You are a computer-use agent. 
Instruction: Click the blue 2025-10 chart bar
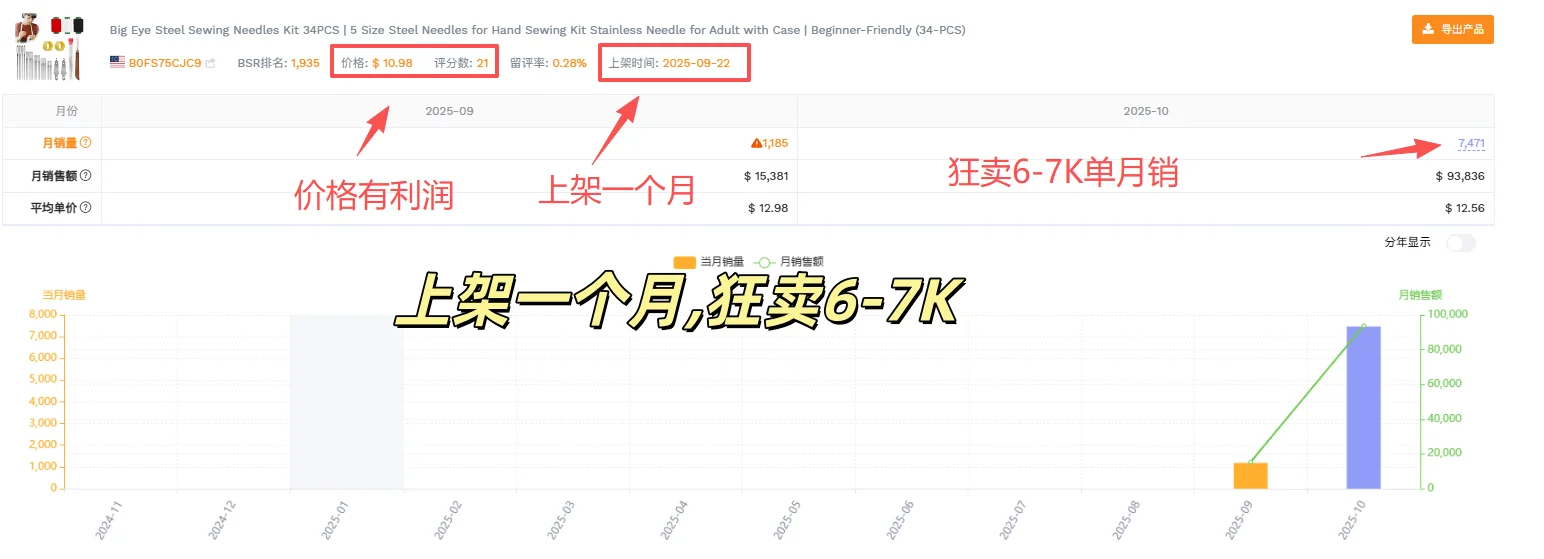pos(1363,407)
